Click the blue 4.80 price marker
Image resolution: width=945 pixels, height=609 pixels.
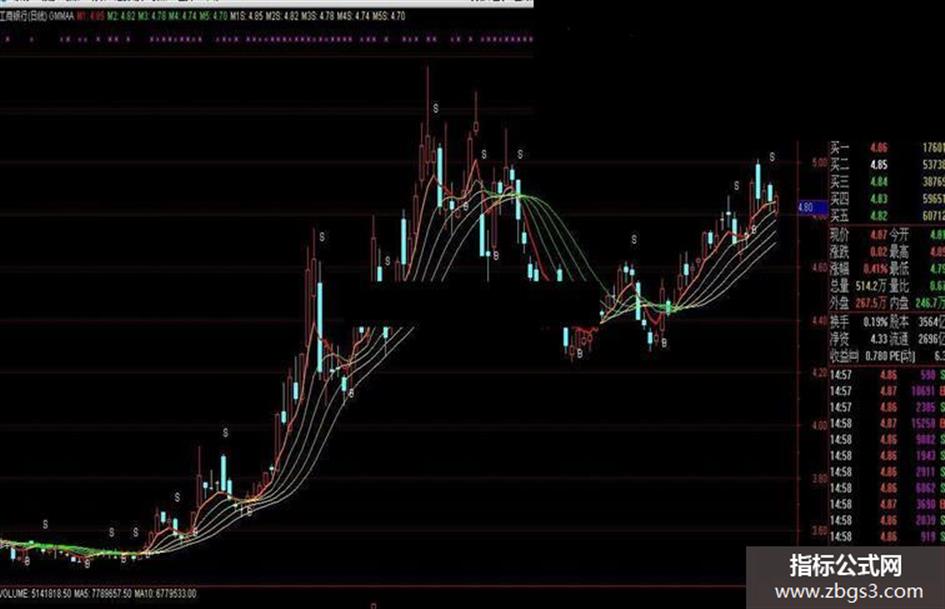pos(812,207)
